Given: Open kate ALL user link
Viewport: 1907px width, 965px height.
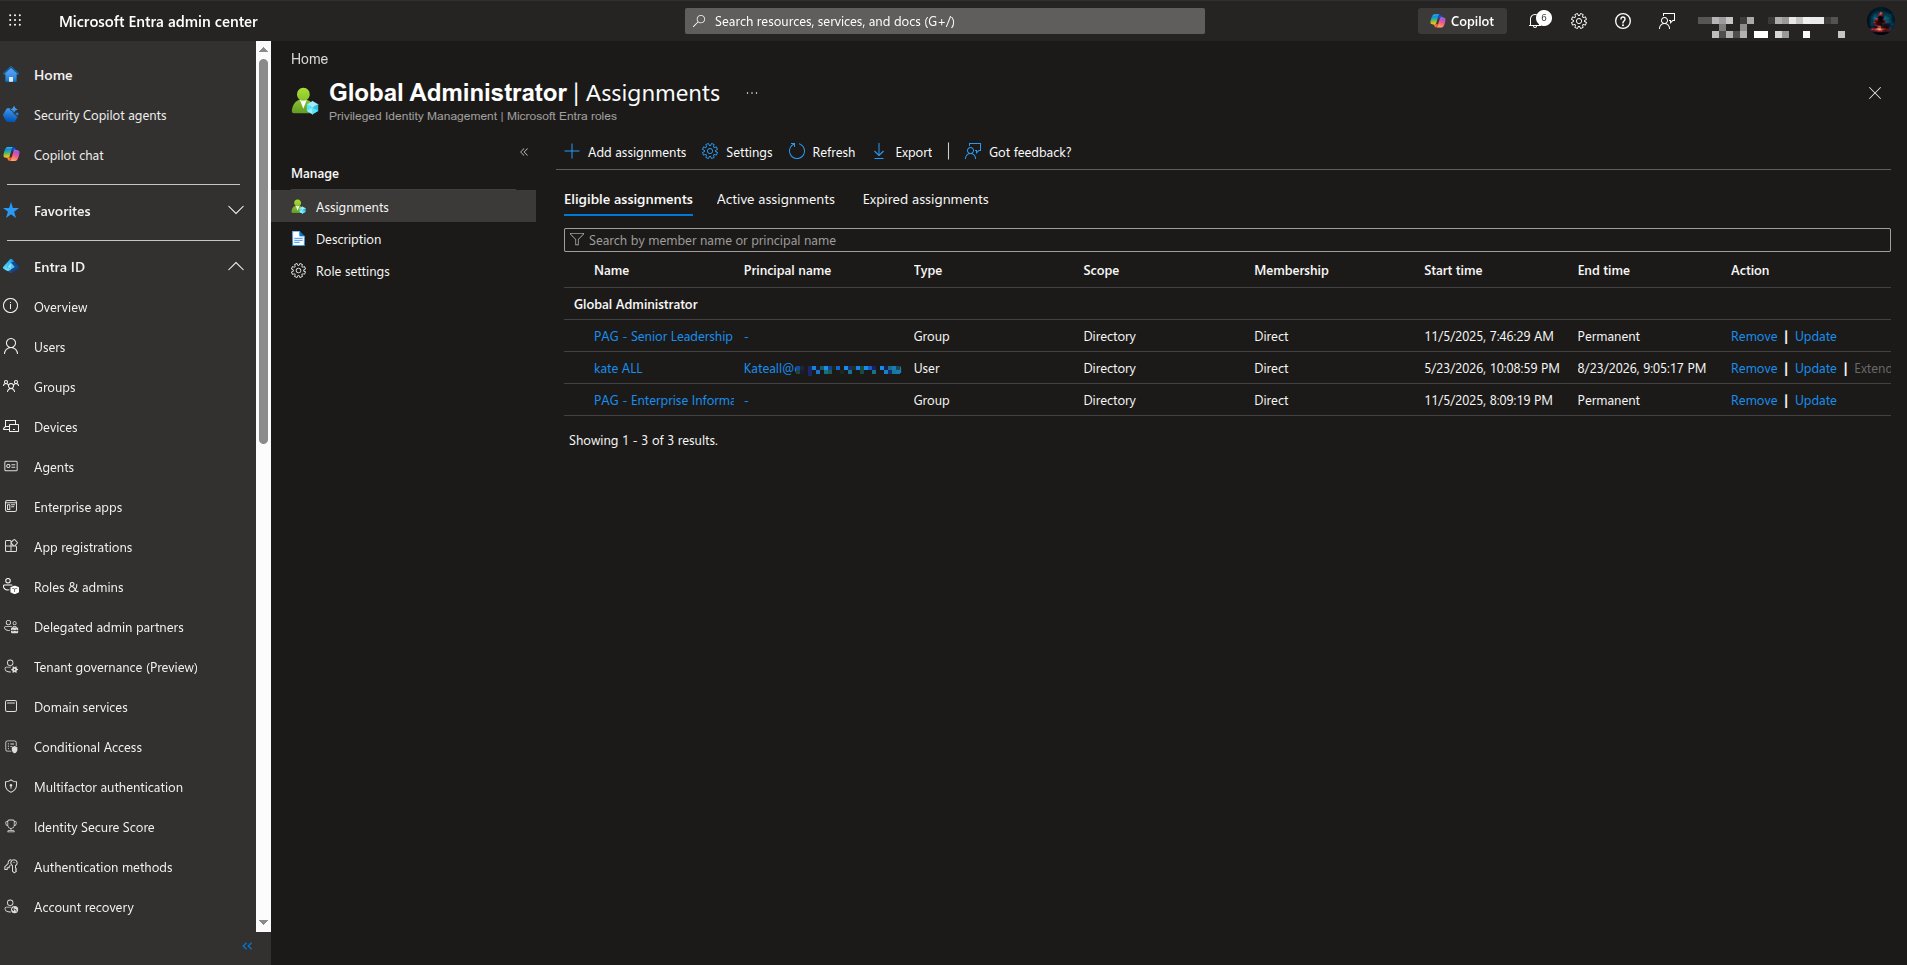Looking at the screenshot, I should tap(618, 369).
